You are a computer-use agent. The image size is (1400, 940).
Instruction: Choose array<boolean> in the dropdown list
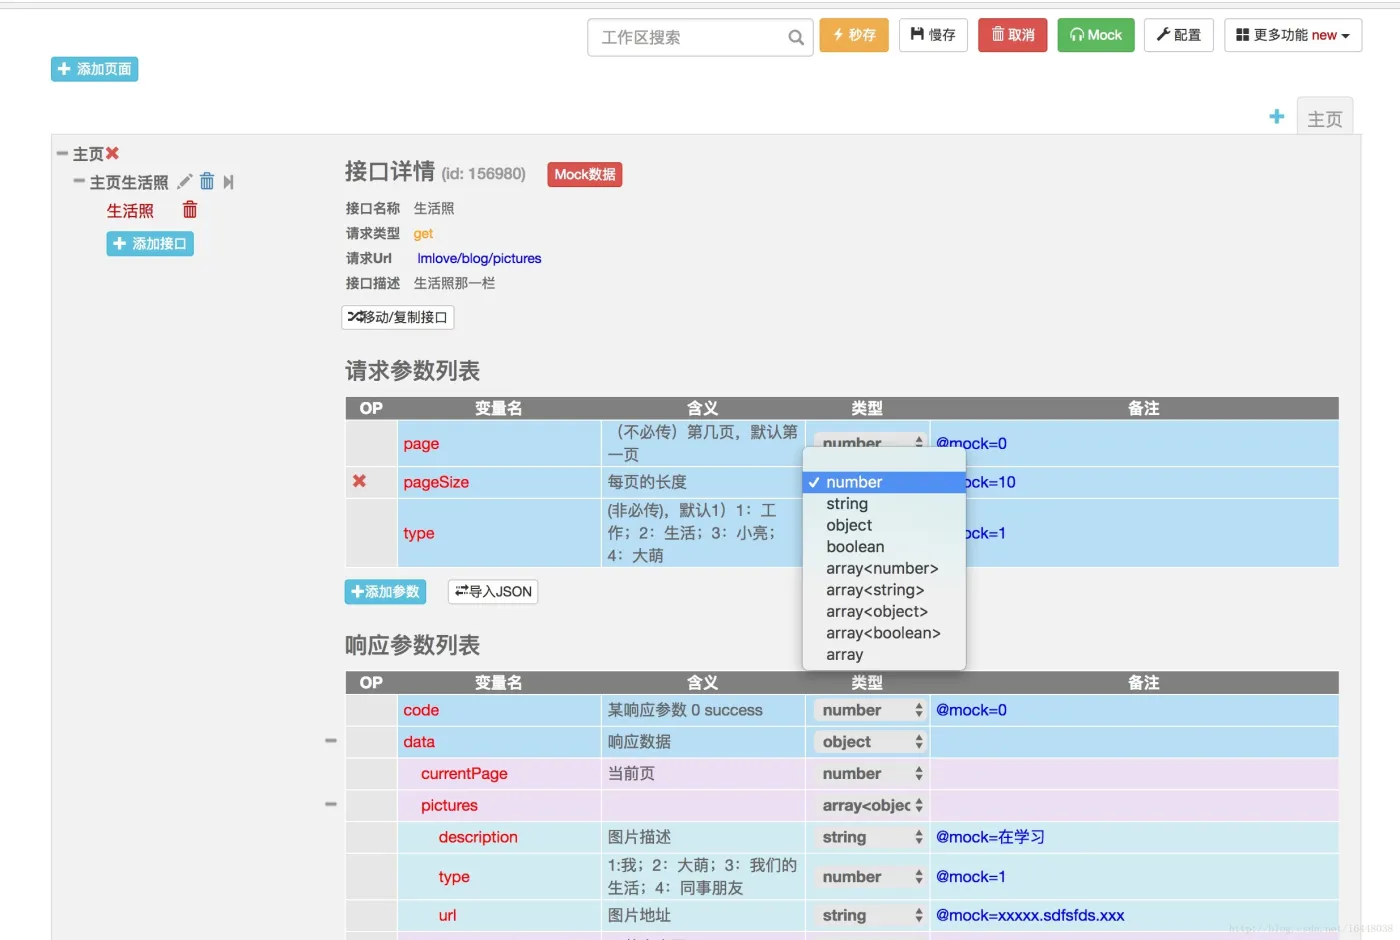(x=884, y=633)
